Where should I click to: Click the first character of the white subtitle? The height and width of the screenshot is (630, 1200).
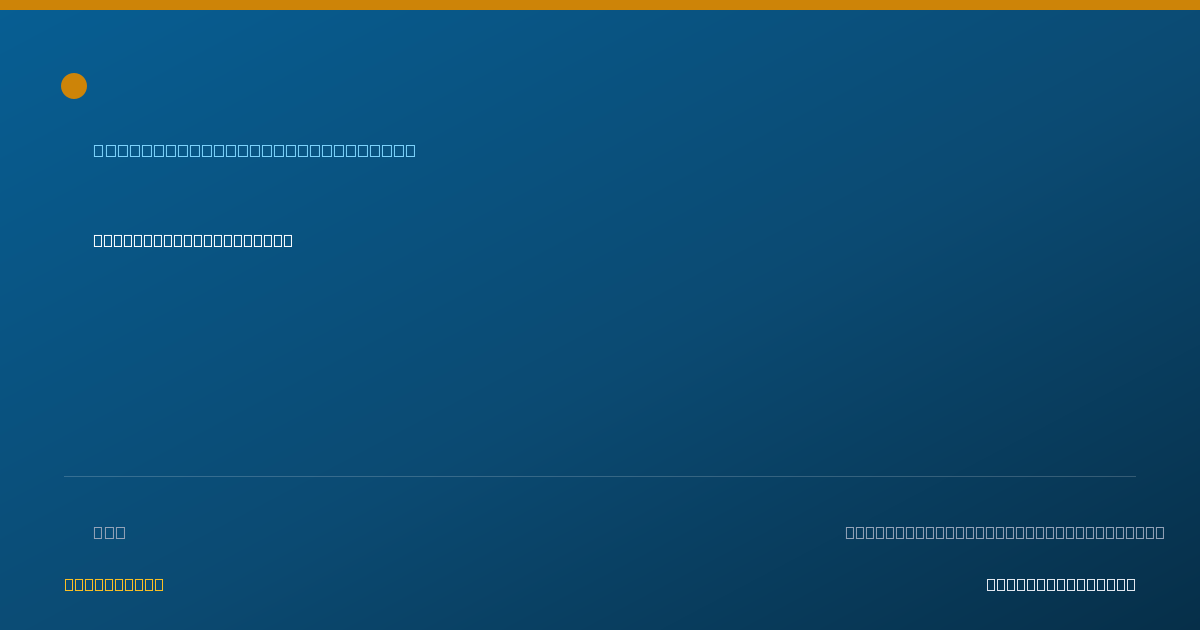coord(98,240)
